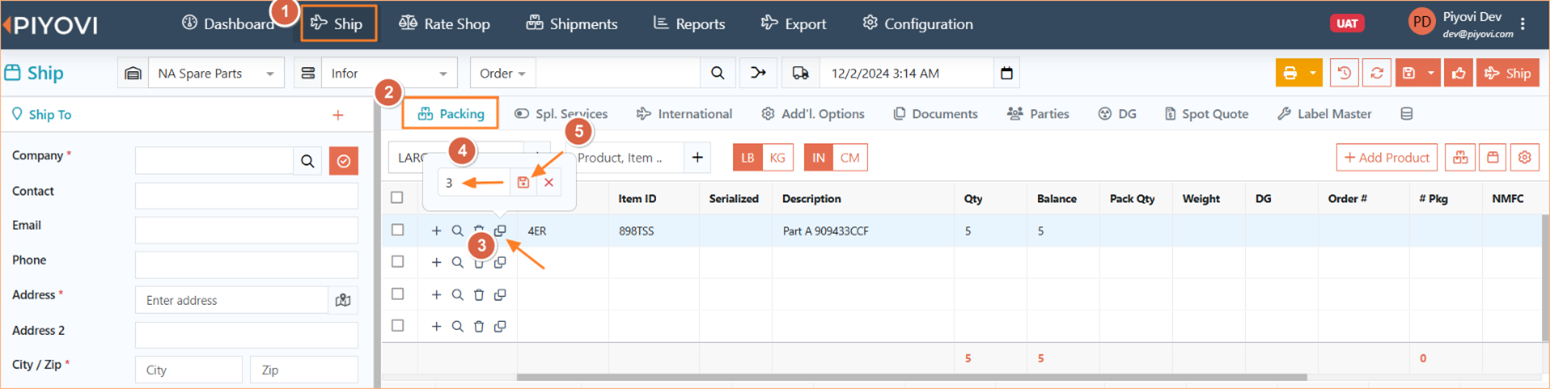Search companies with the Company lookup icon

coord(308,160)
